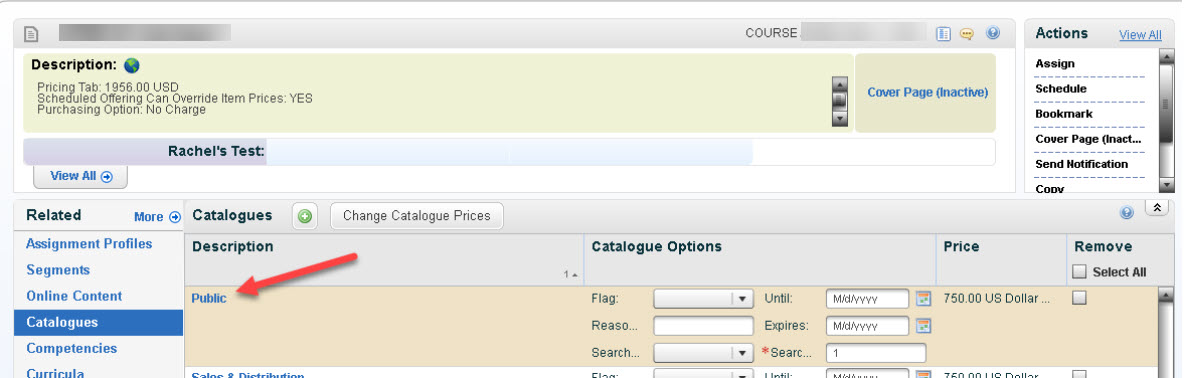The width and height of the screenshot is (1185, 378).
Task: Choose Cover Page (Inact... action
Action: click(1088, 139)
